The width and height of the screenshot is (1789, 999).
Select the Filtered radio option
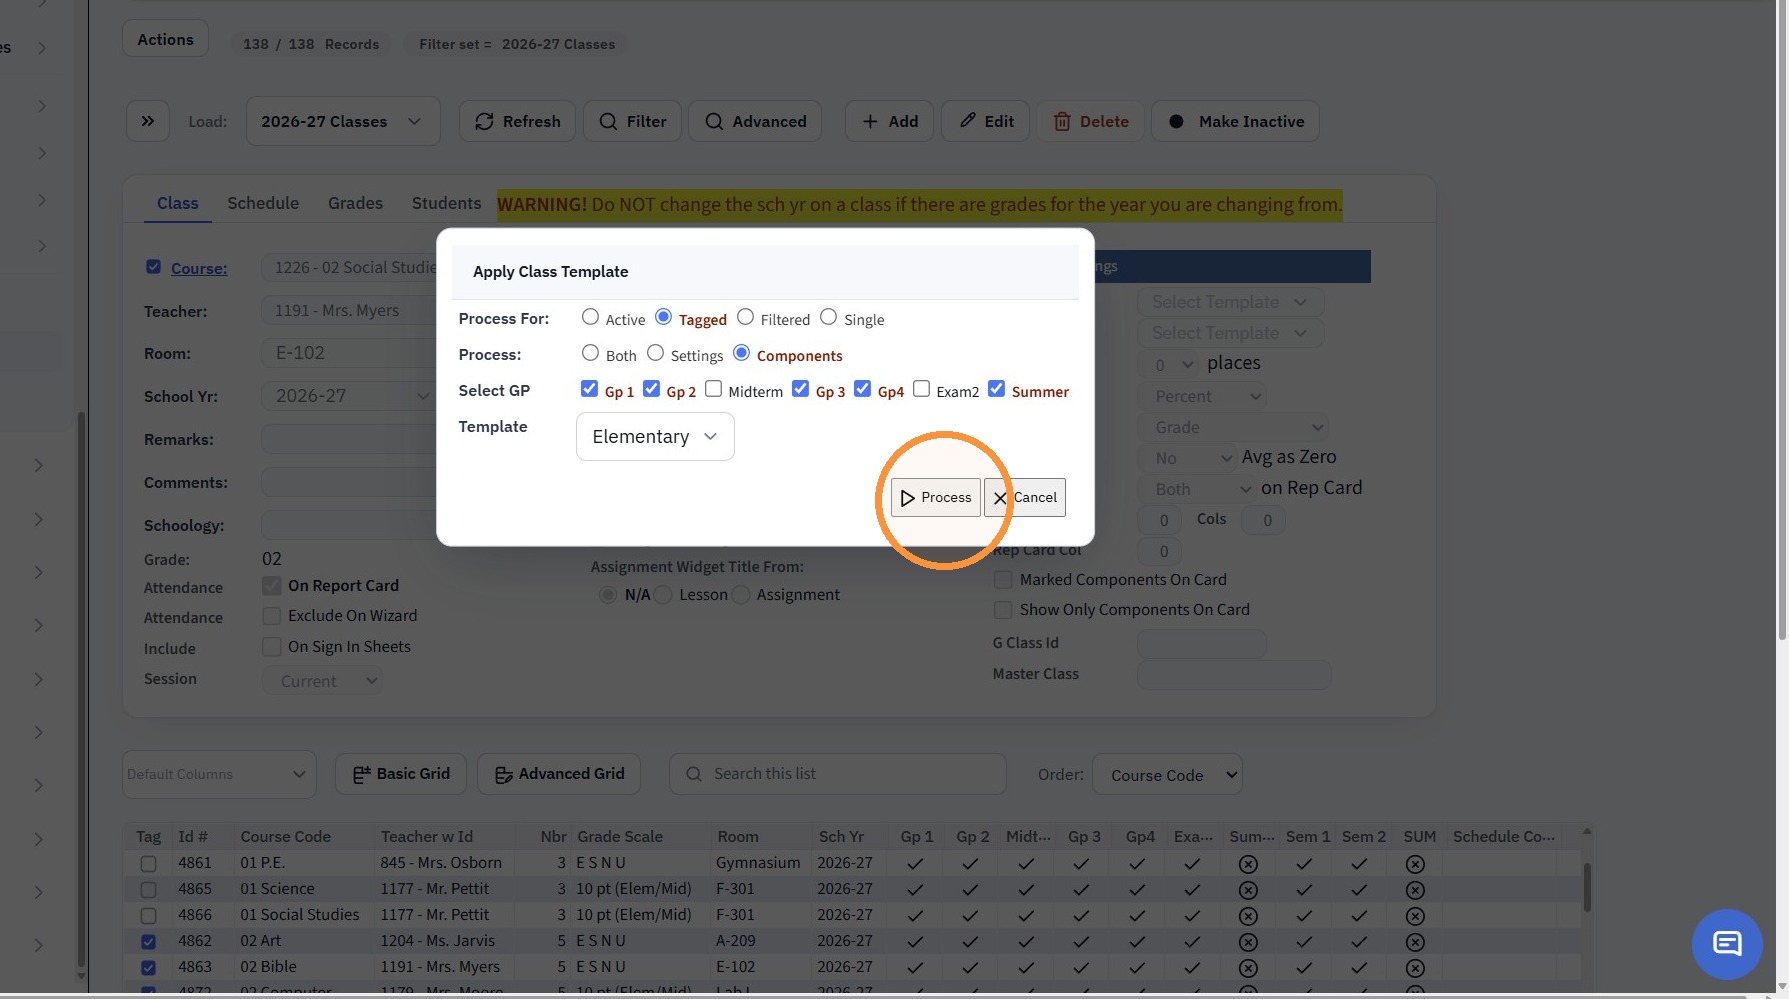[745, 318]
